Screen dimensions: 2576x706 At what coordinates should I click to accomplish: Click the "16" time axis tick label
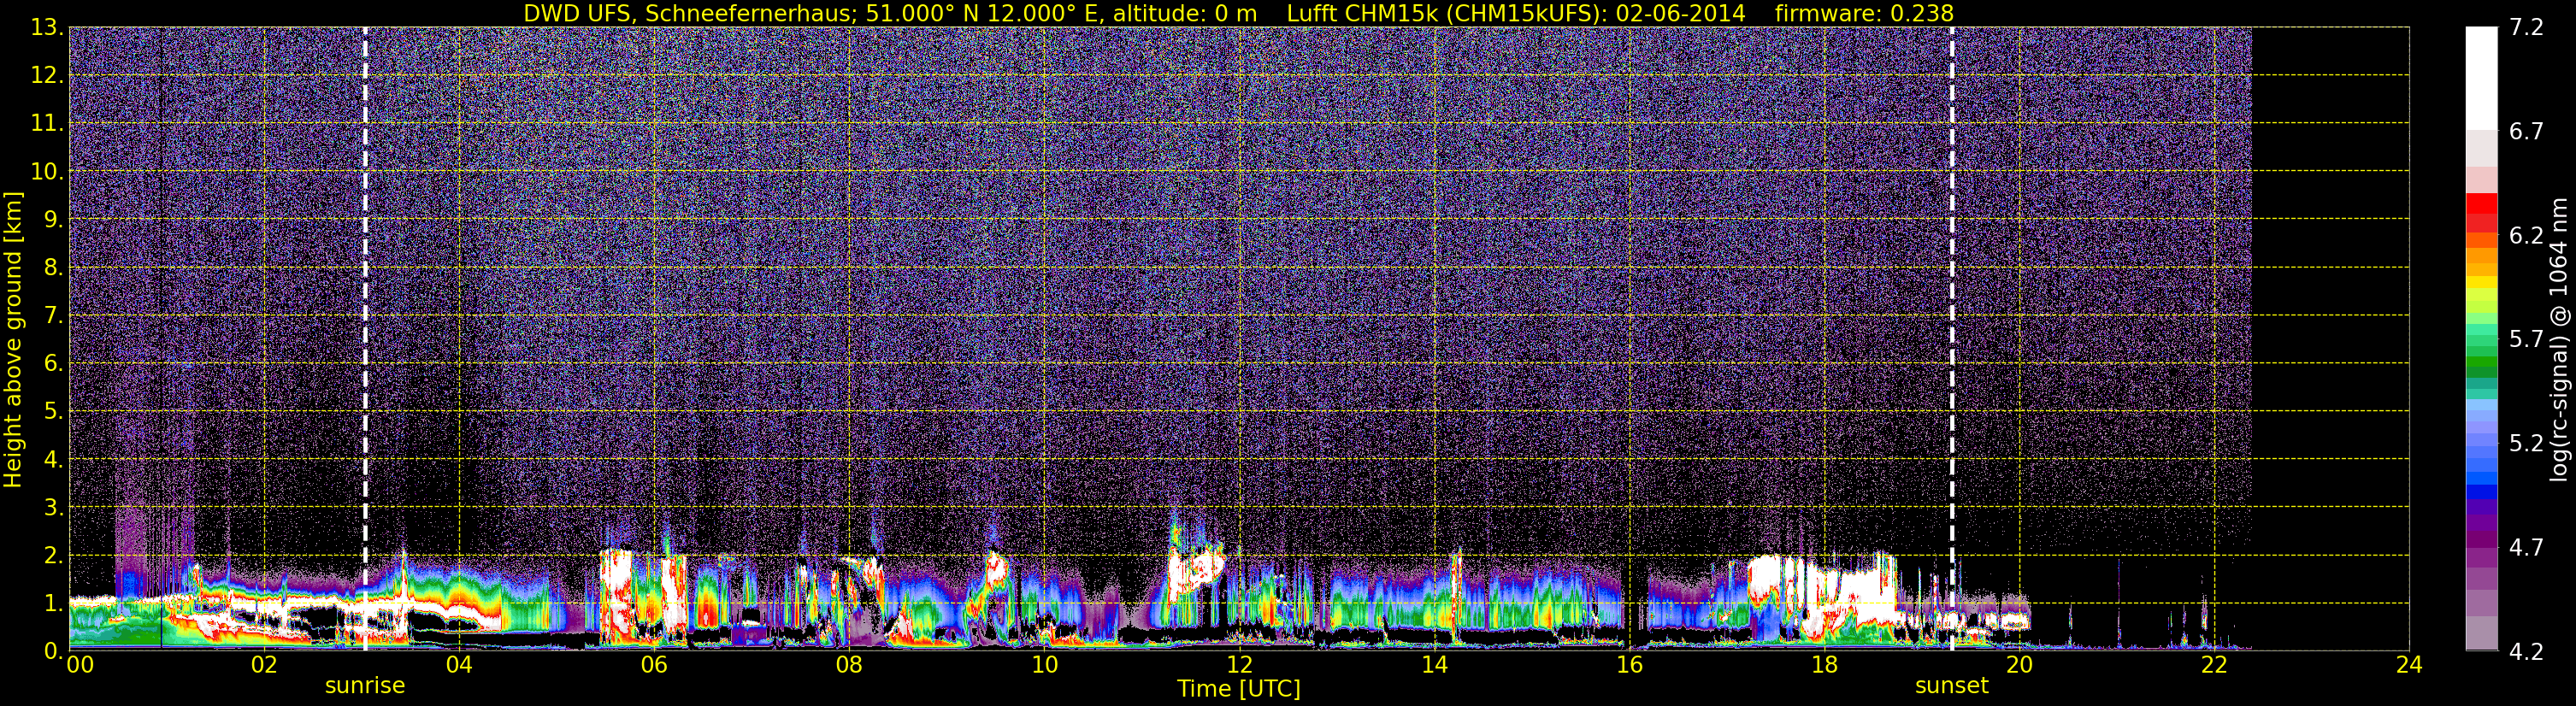(x=1629, y=665)
